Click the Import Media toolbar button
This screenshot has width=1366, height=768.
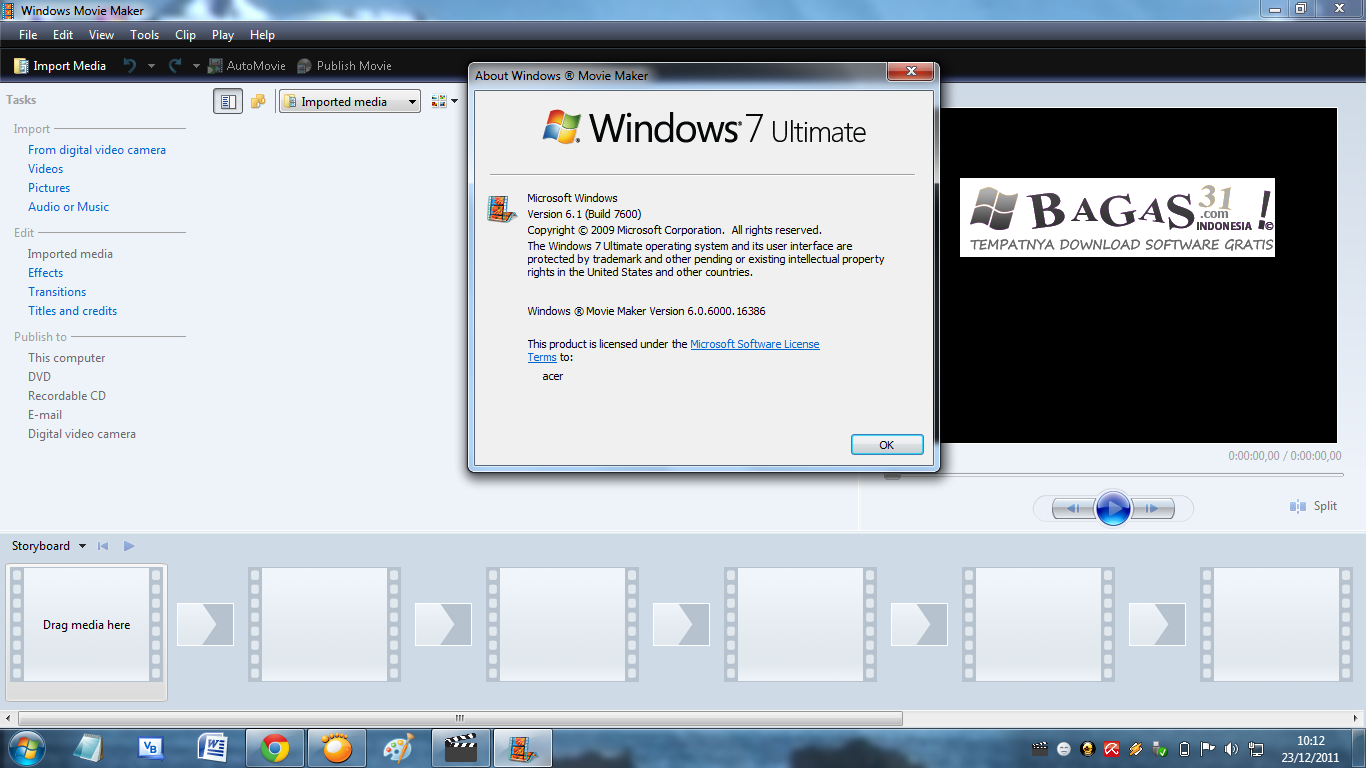[x=60, y=65]
